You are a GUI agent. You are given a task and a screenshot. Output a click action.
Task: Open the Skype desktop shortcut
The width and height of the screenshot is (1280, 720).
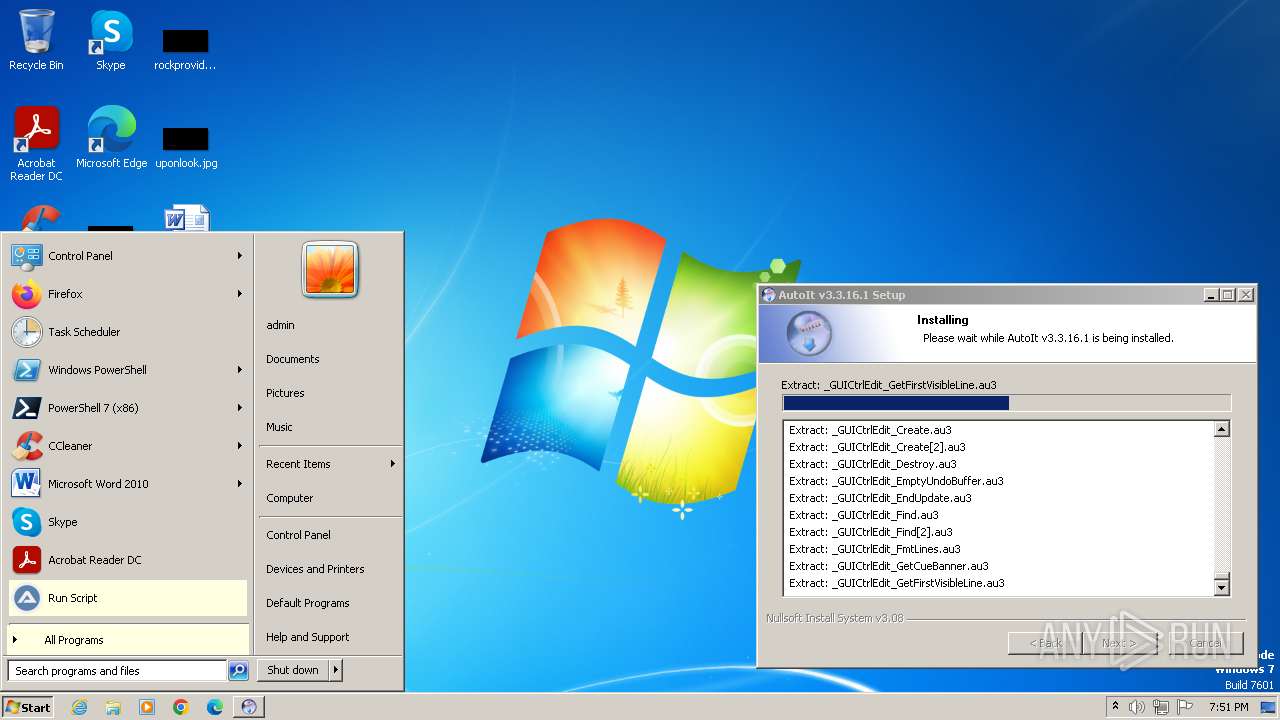coord(110,40)
